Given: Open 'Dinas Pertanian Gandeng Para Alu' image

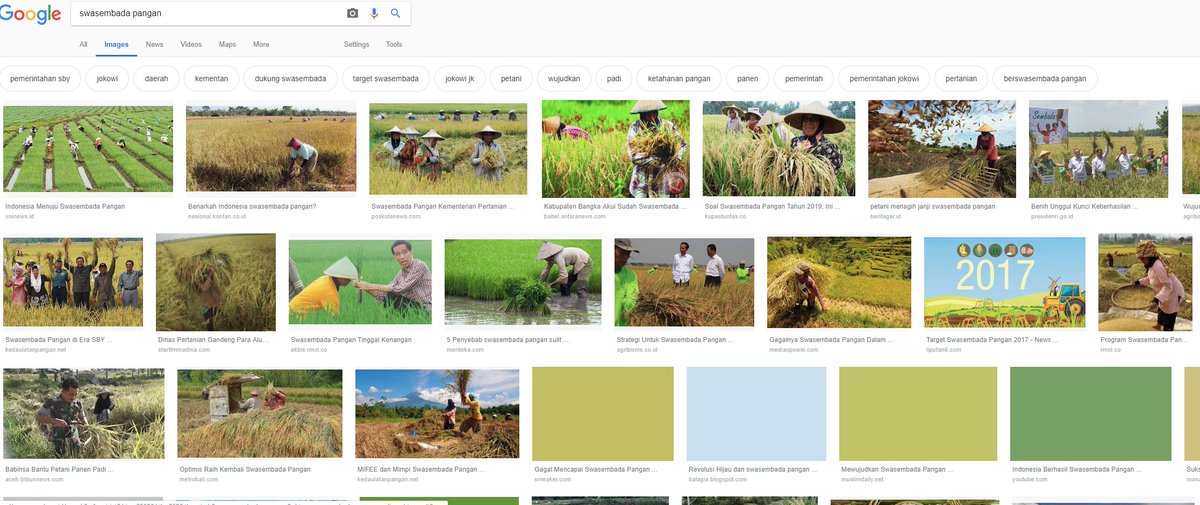Looking at the screenshot, I should tap(216, 282).
